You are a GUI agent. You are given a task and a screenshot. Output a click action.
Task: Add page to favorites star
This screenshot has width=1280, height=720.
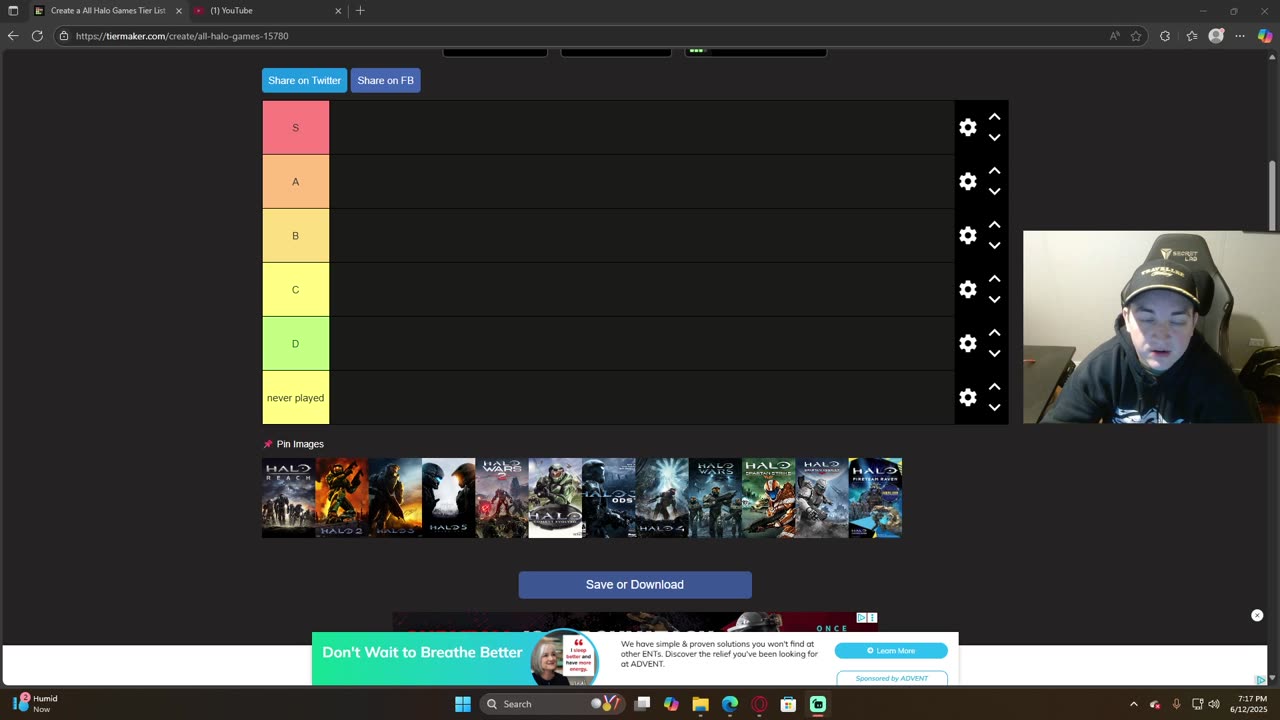point(1136,36)
